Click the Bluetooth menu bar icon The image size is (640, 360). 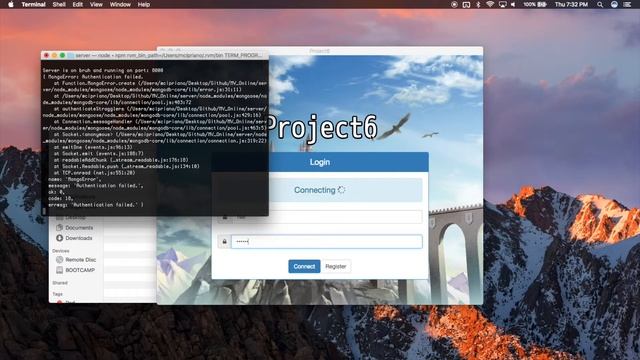(478, 4)
